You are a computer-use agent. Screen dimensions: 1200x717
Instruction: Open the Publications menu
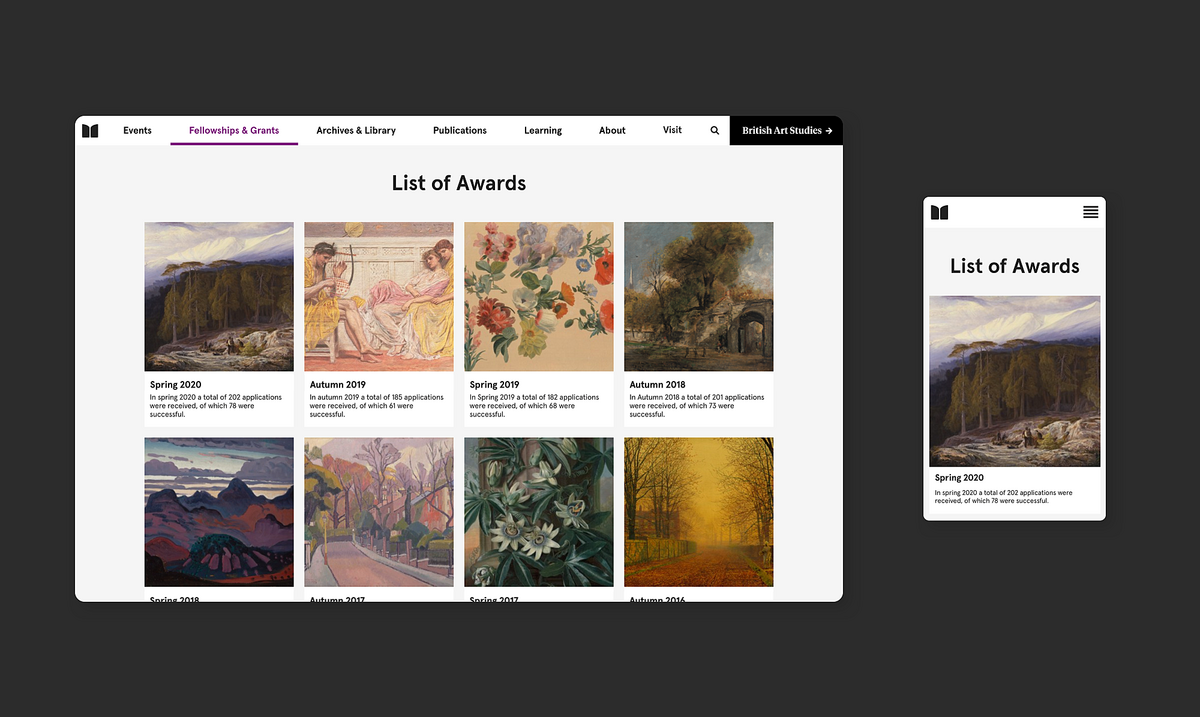pos(460,131)
